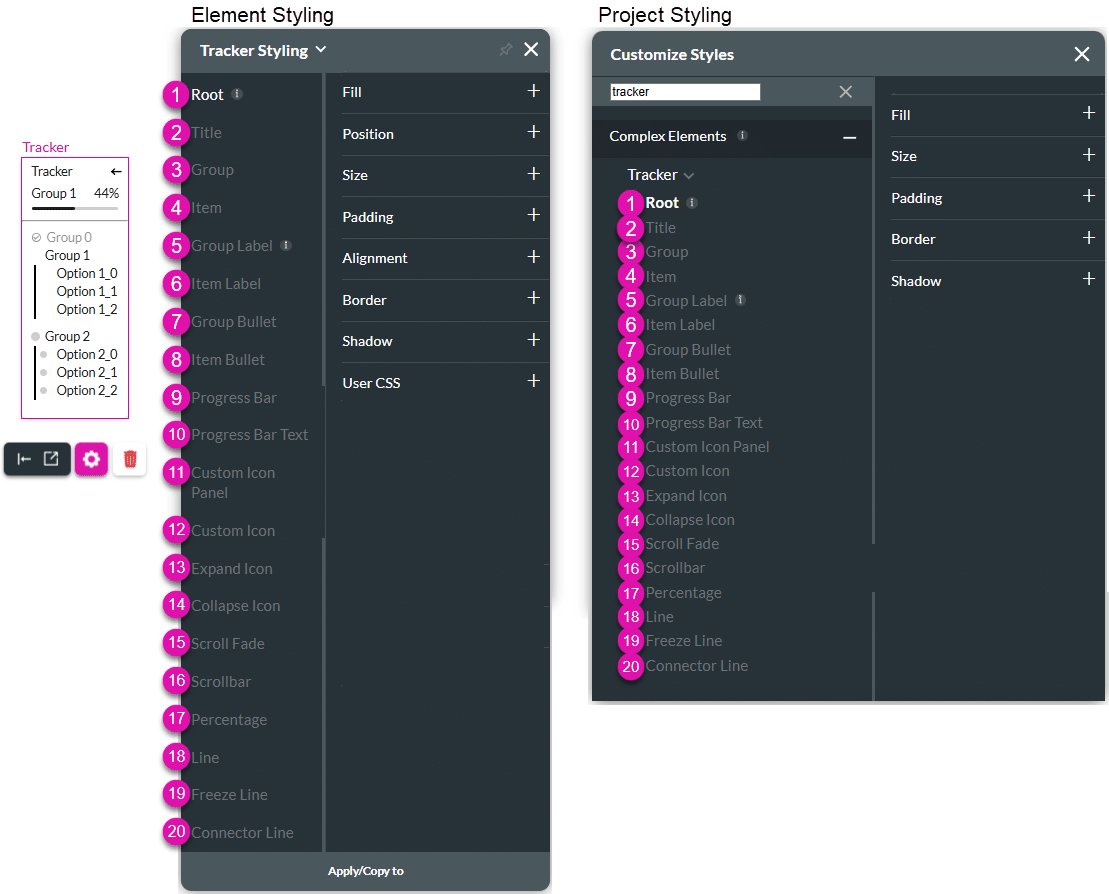The height and width of the screenshot is (894, 1109).
Task: Click the info icon beside Root in Tracker Styling
Action: click(x=237, y=94)
